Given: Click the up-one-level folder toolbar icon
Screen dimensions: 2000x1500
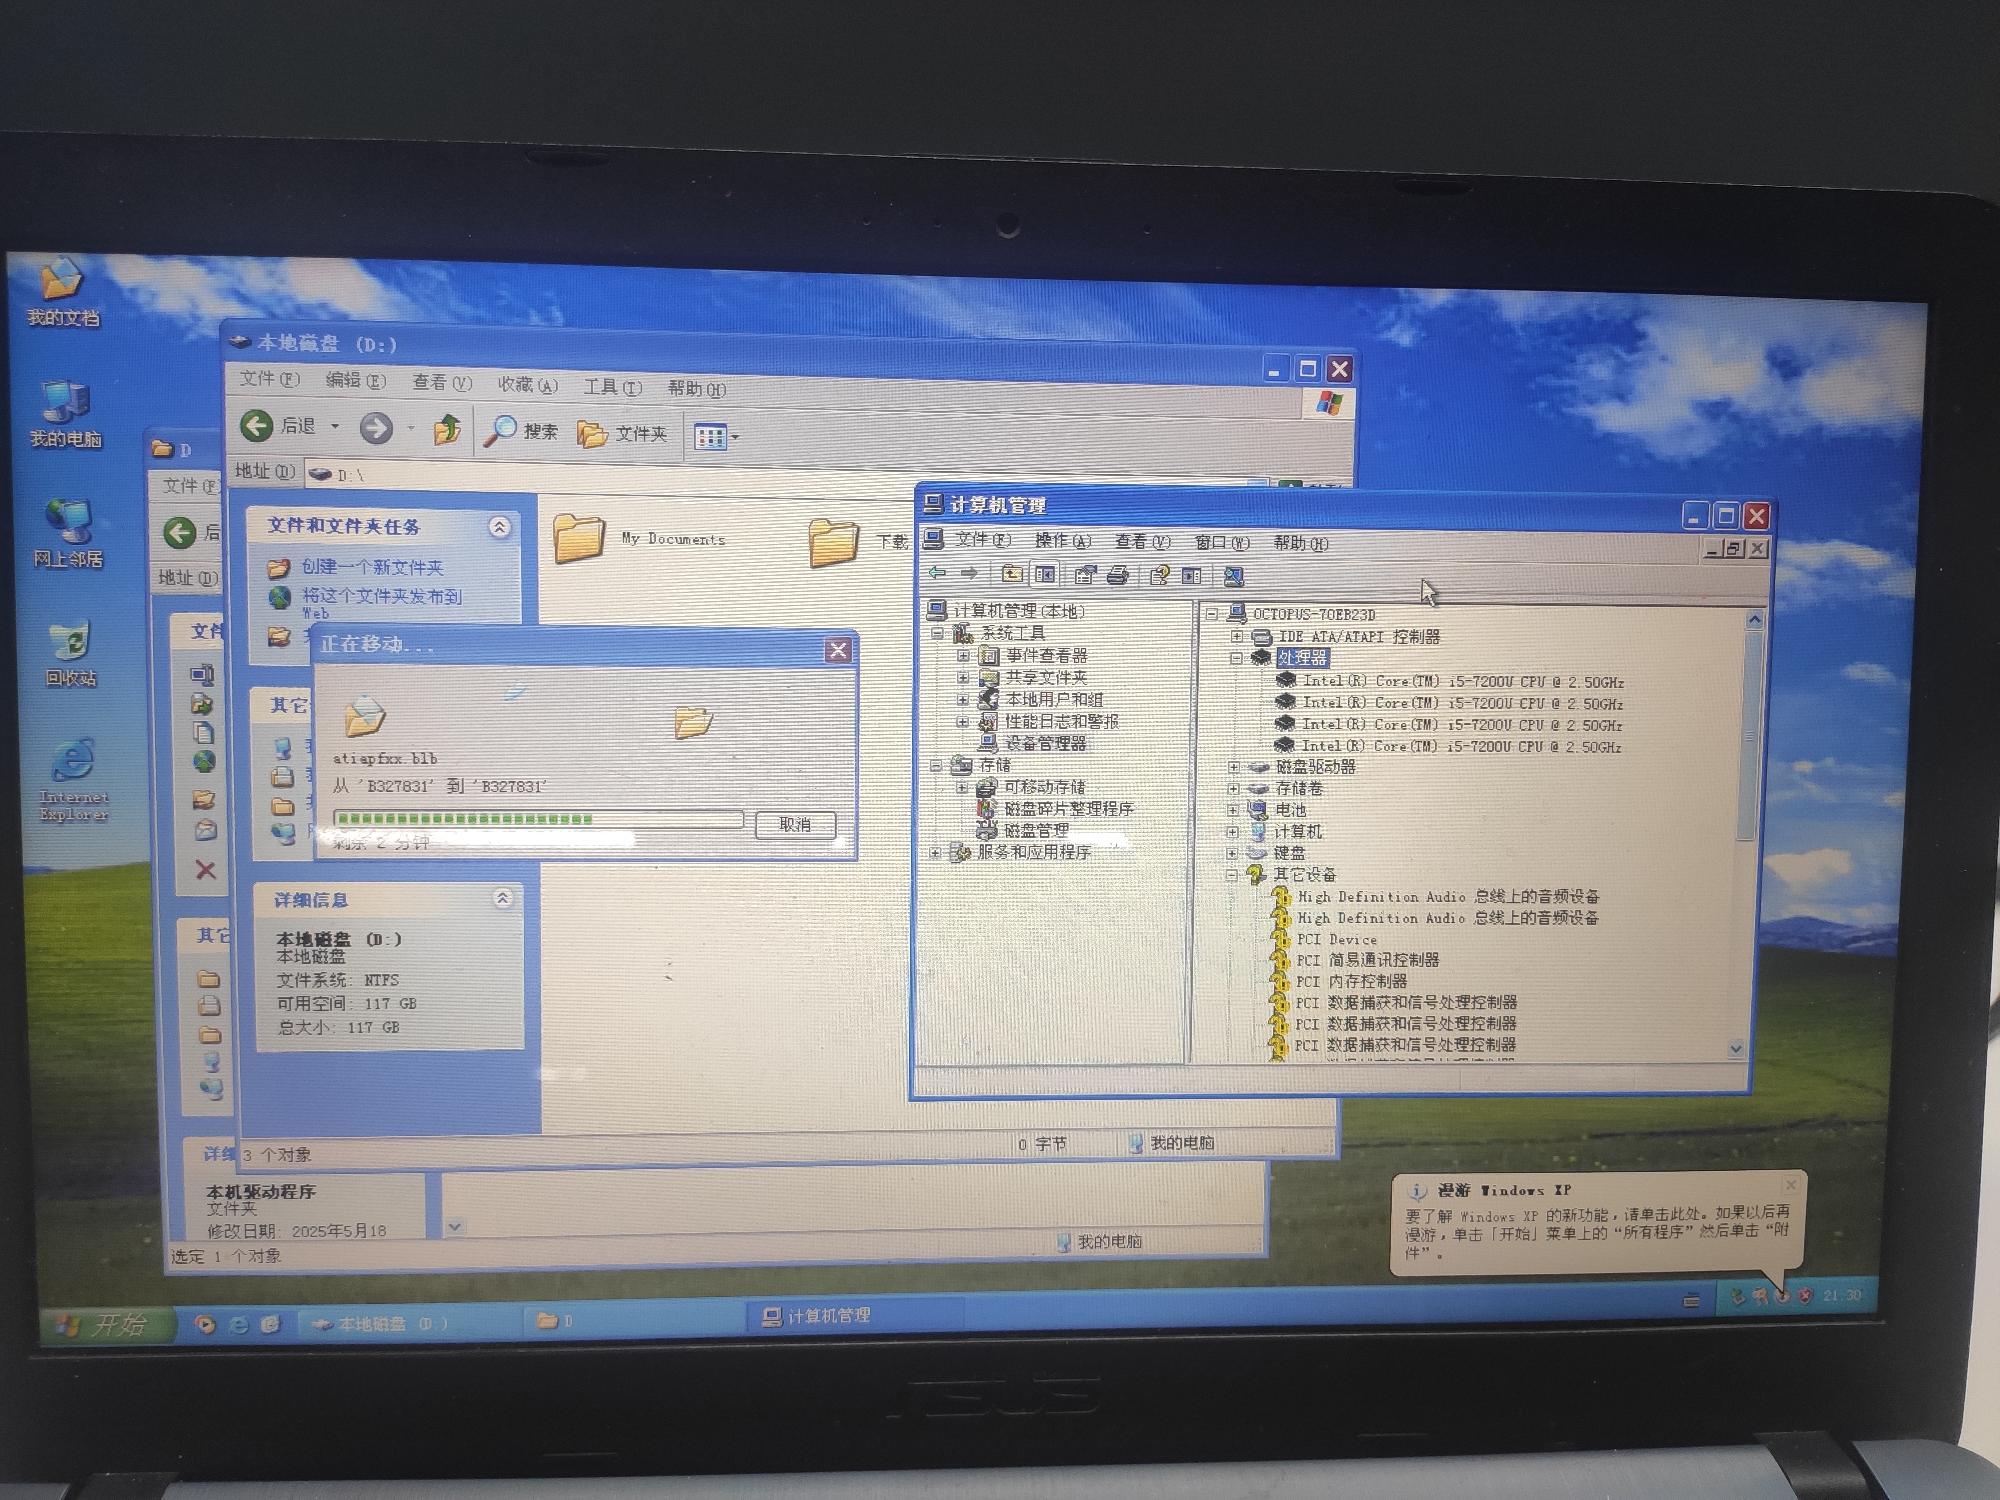Looking at the screenshot, I should (x=1012, y=574).
